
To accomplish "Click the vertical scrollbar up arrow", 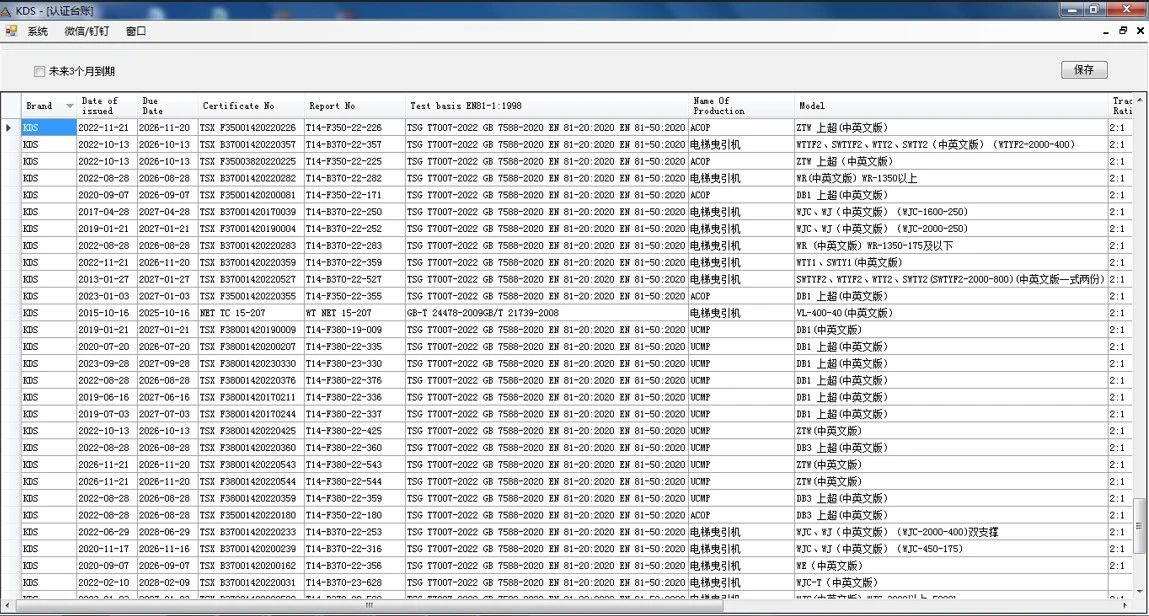I will tap(1141, 99).
